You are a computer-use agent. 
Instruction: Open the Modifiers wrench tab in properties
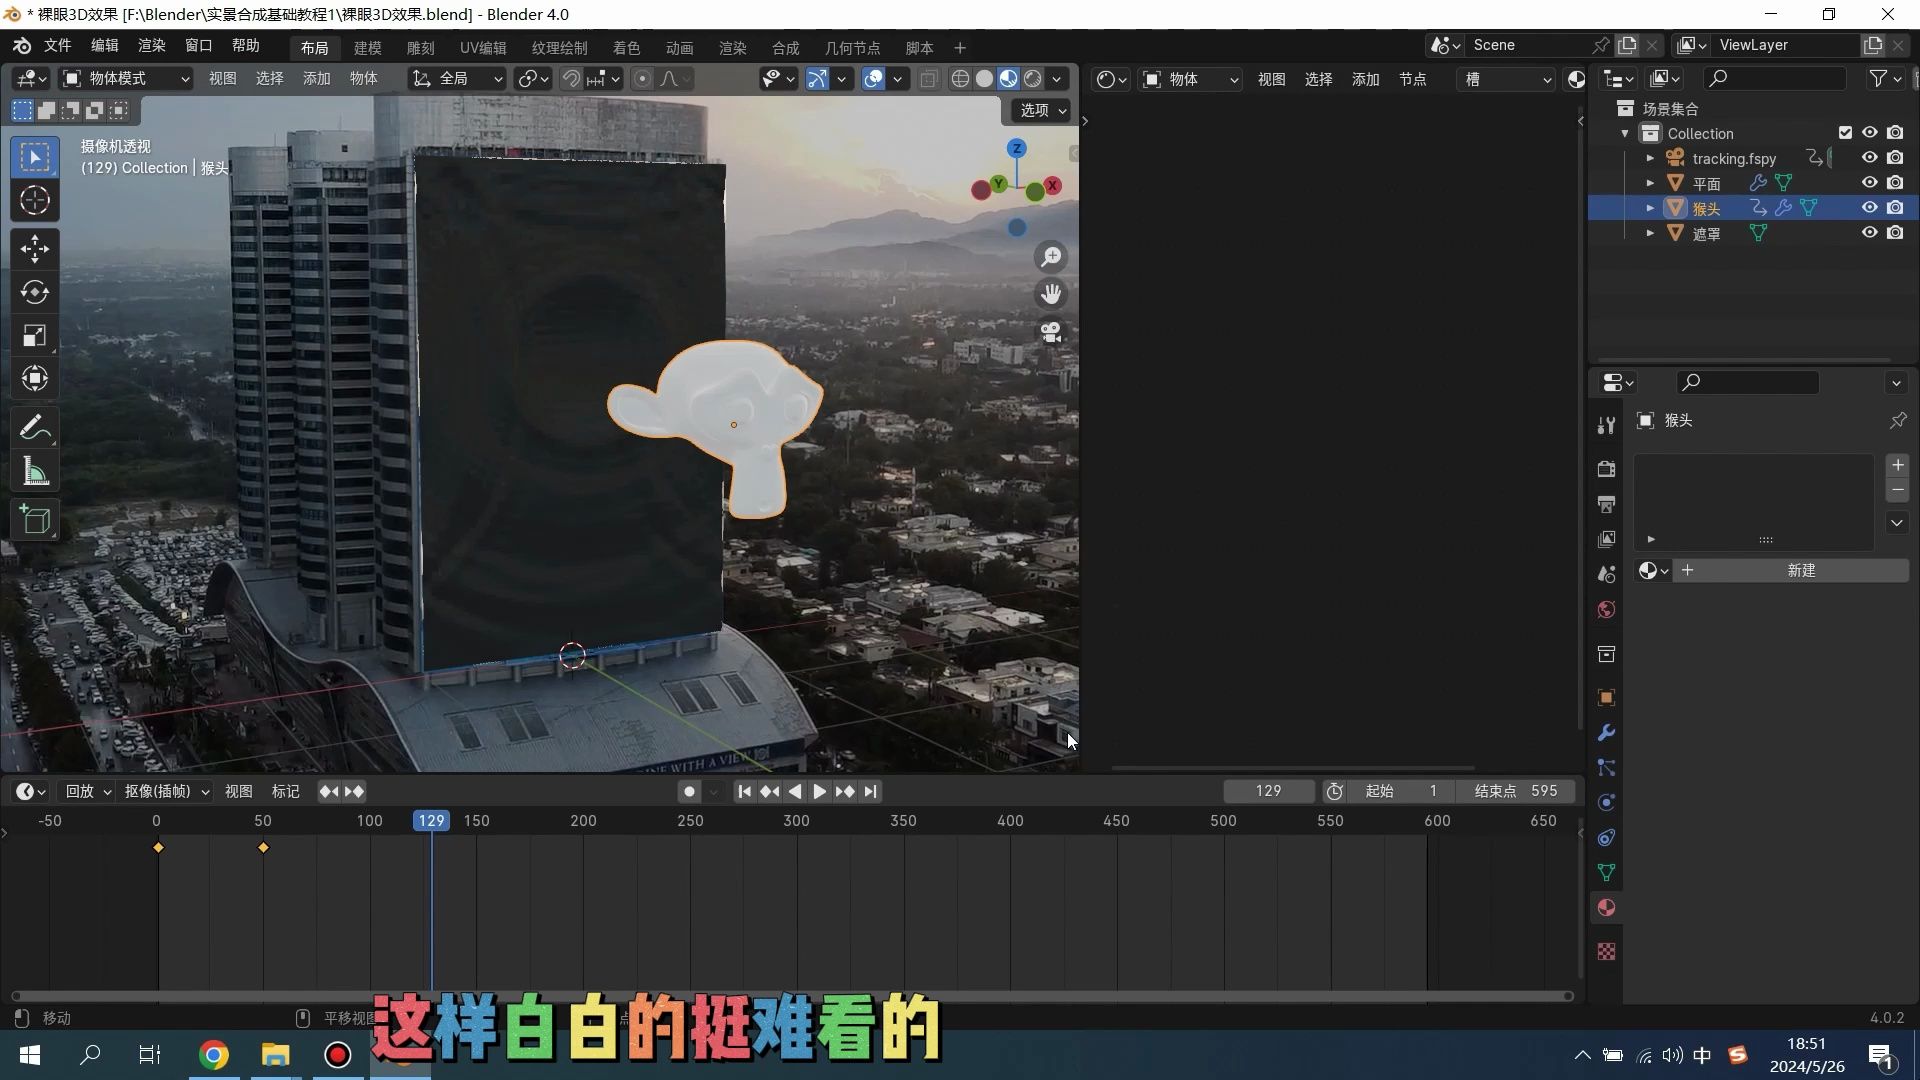1606,733
